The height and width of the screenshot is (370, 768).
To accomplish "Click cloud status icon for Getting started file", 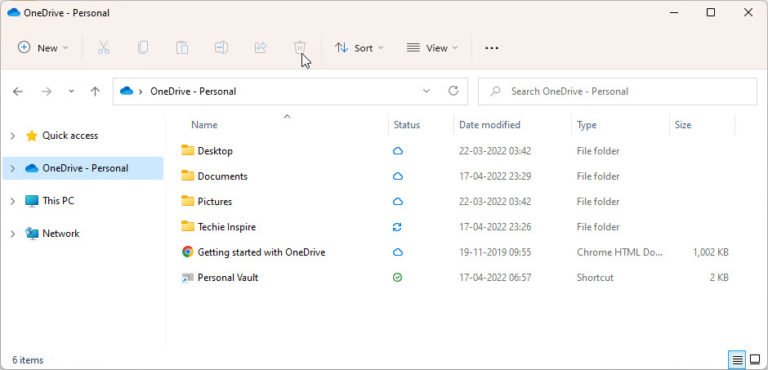I will point(398,252).
